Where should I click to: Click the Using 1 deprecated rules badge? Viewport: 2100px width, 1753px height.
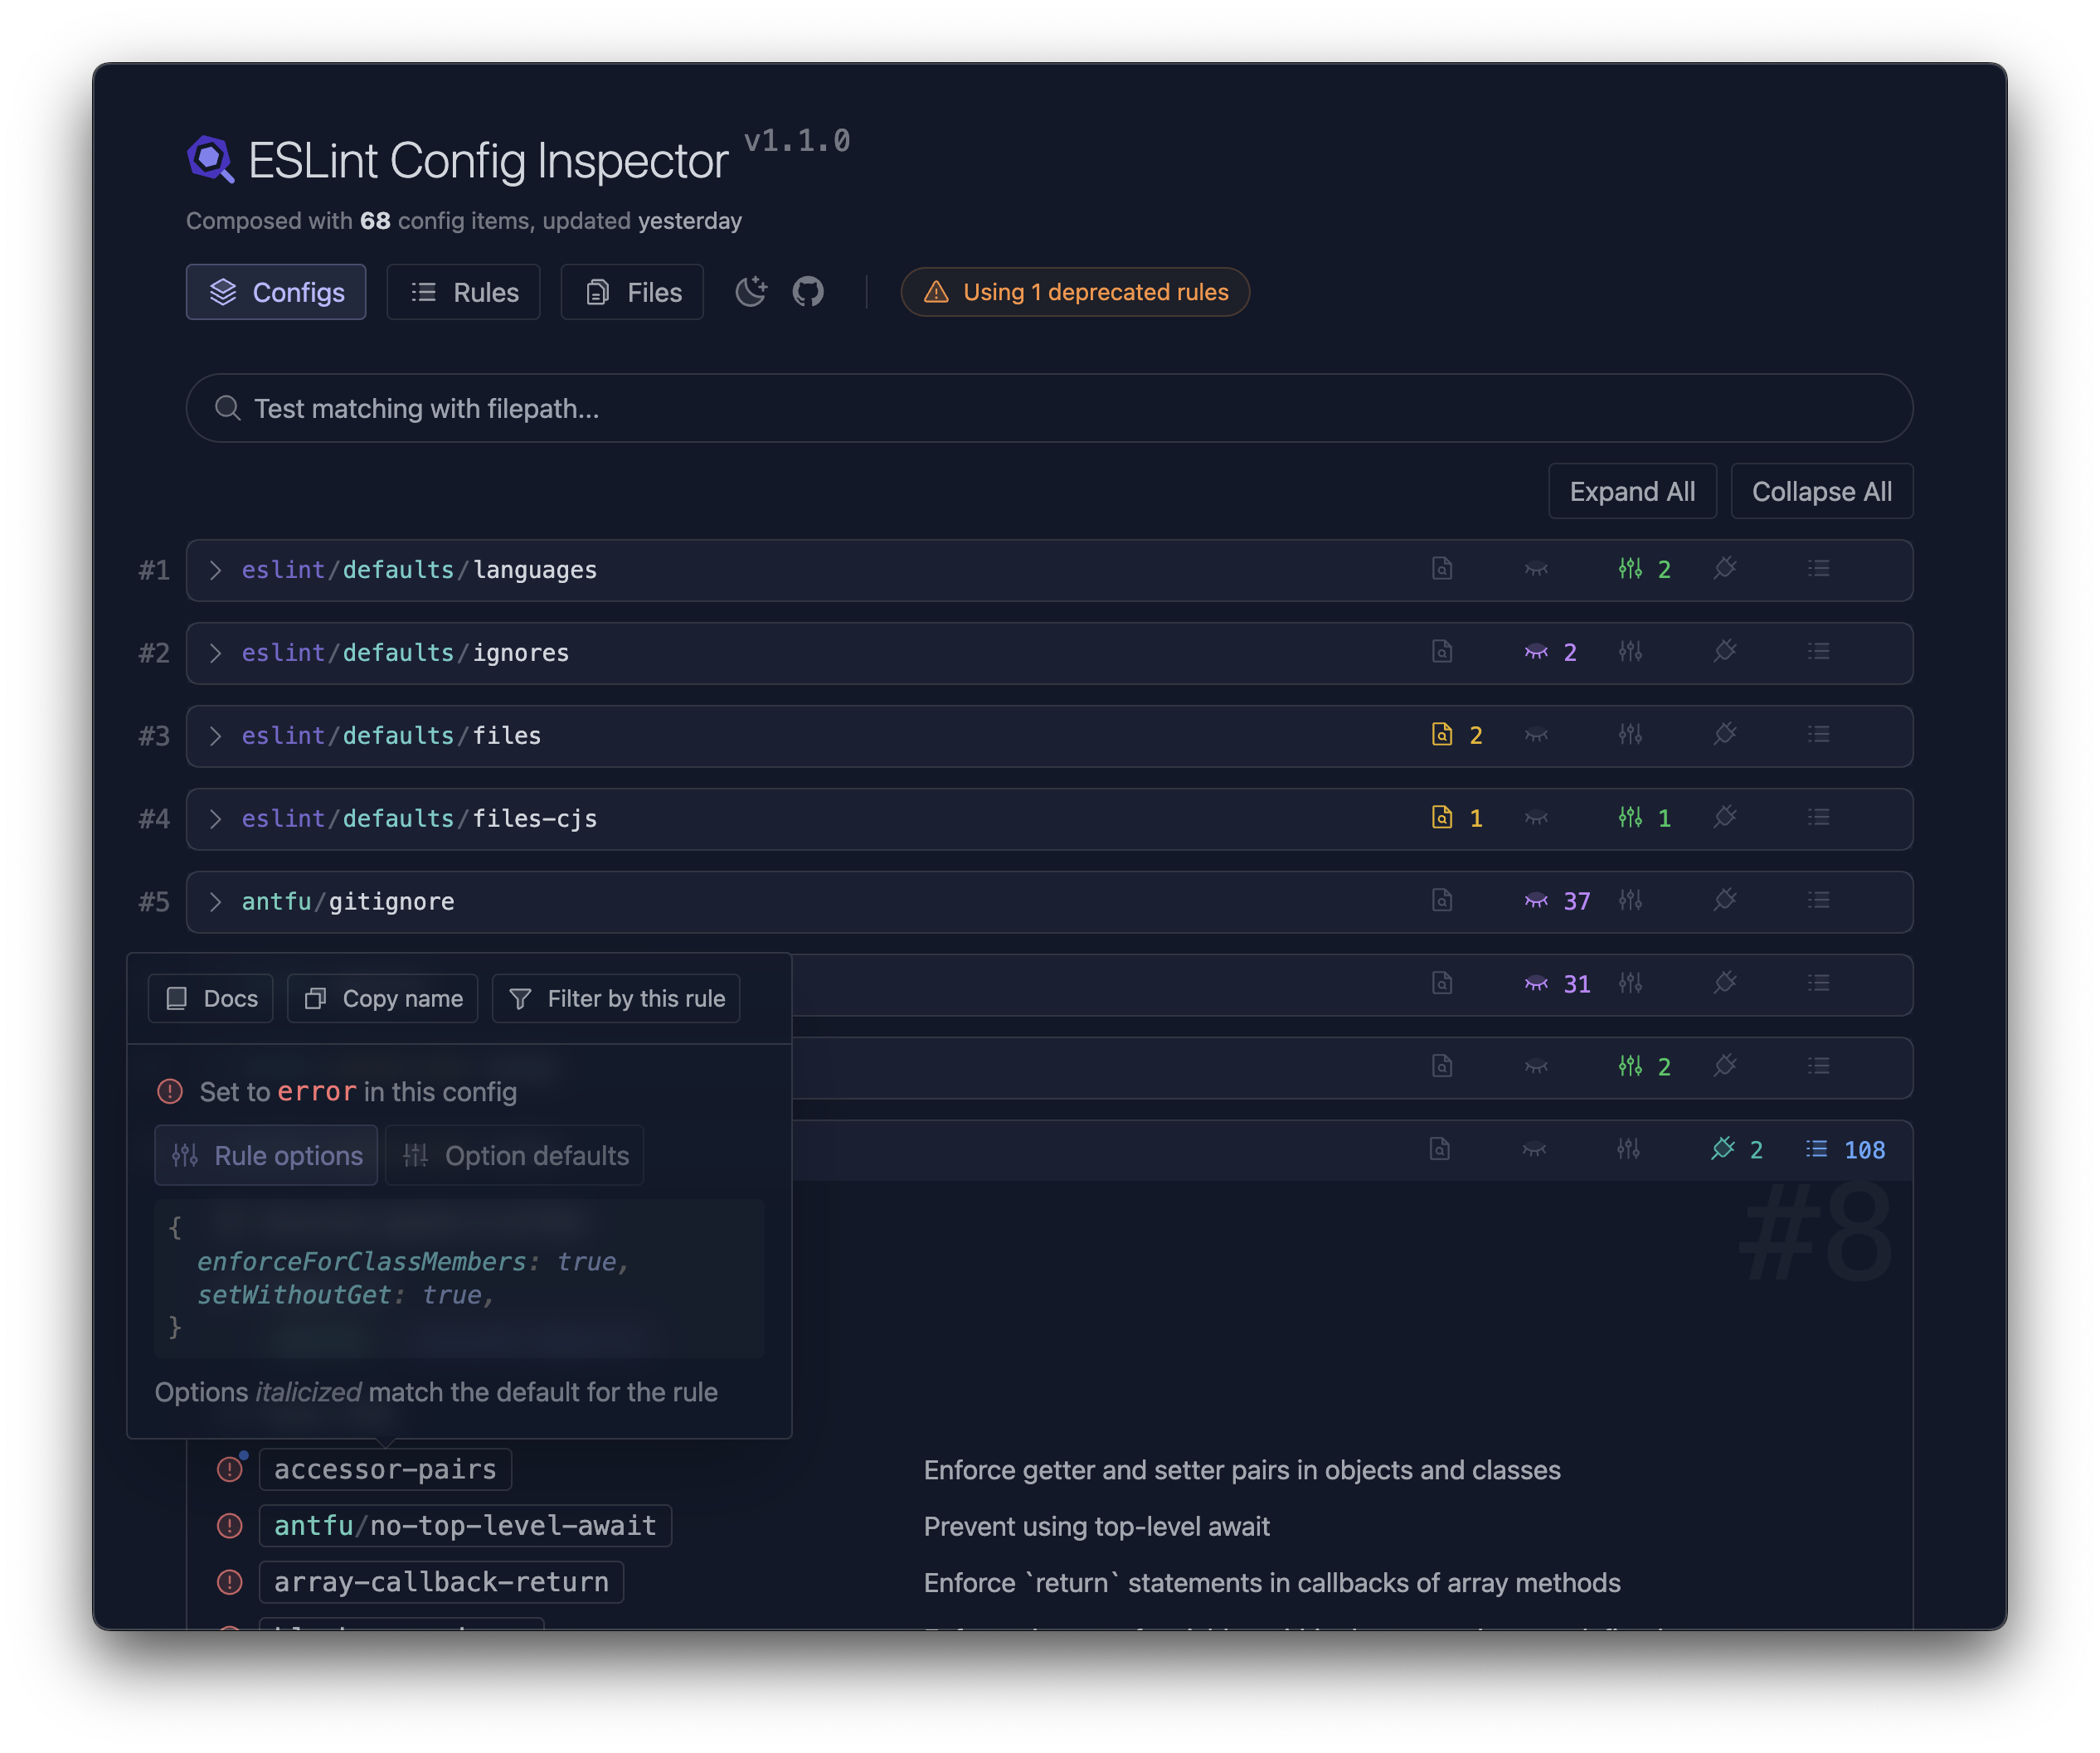(x=1075, y=292)
